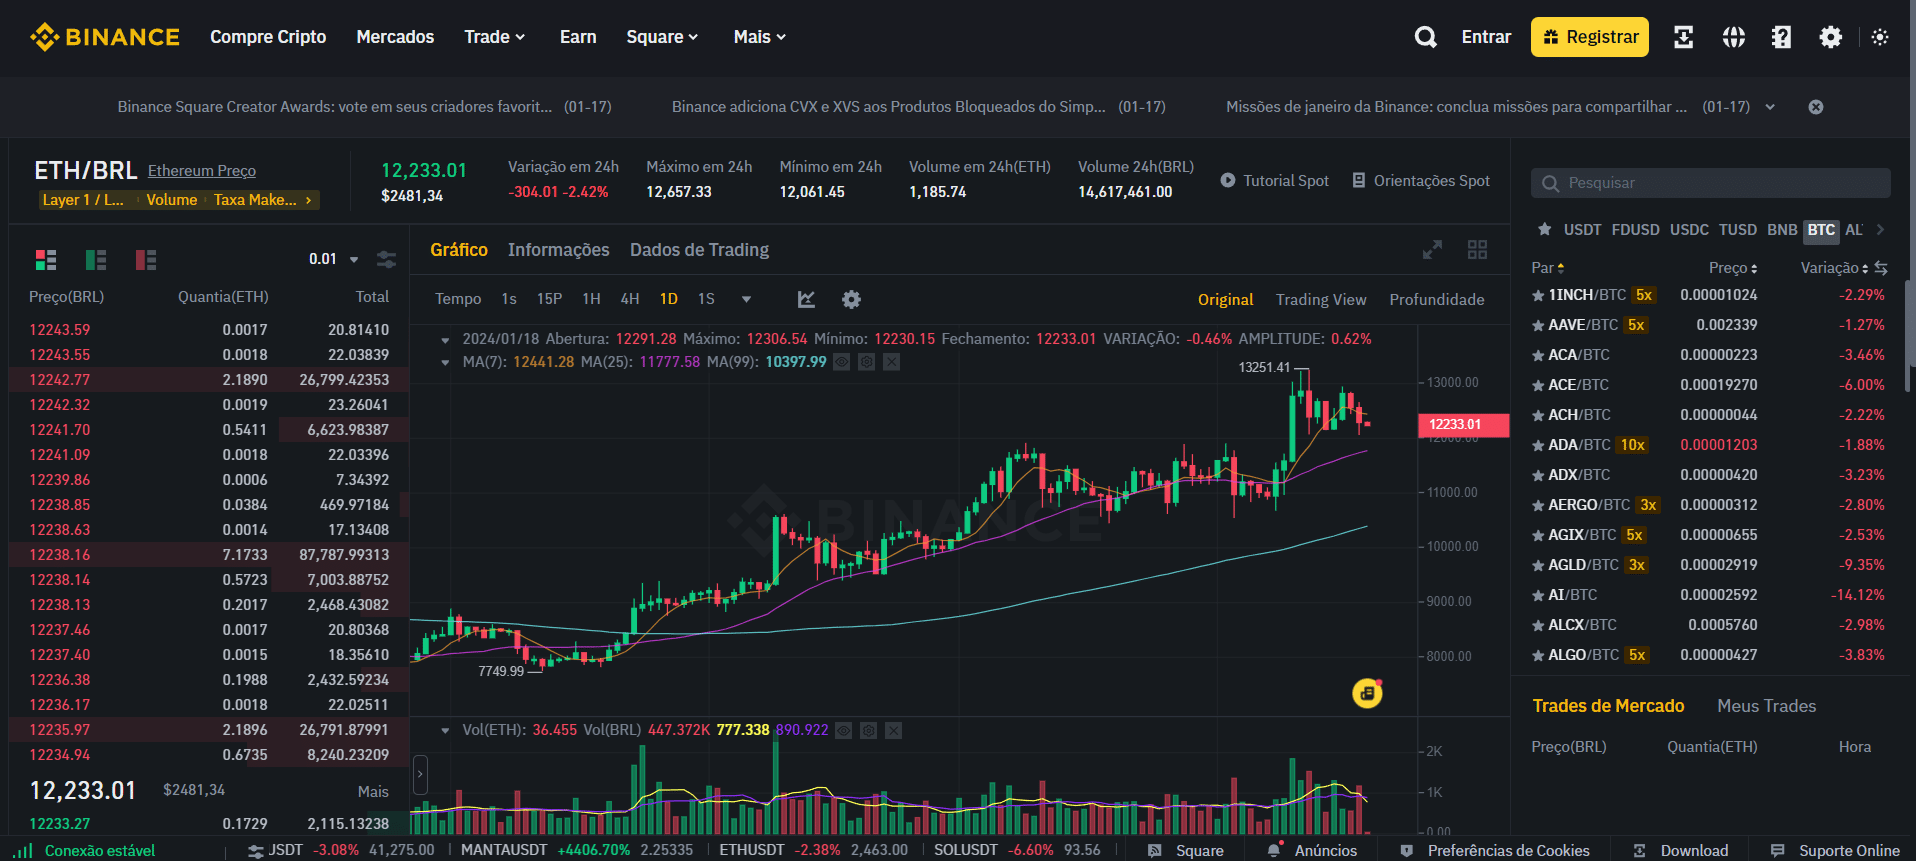Image resolution: width=1916 pixels, height=861 pixels.
Task: Open Compre Cripto menu
Action: [268, 37]
